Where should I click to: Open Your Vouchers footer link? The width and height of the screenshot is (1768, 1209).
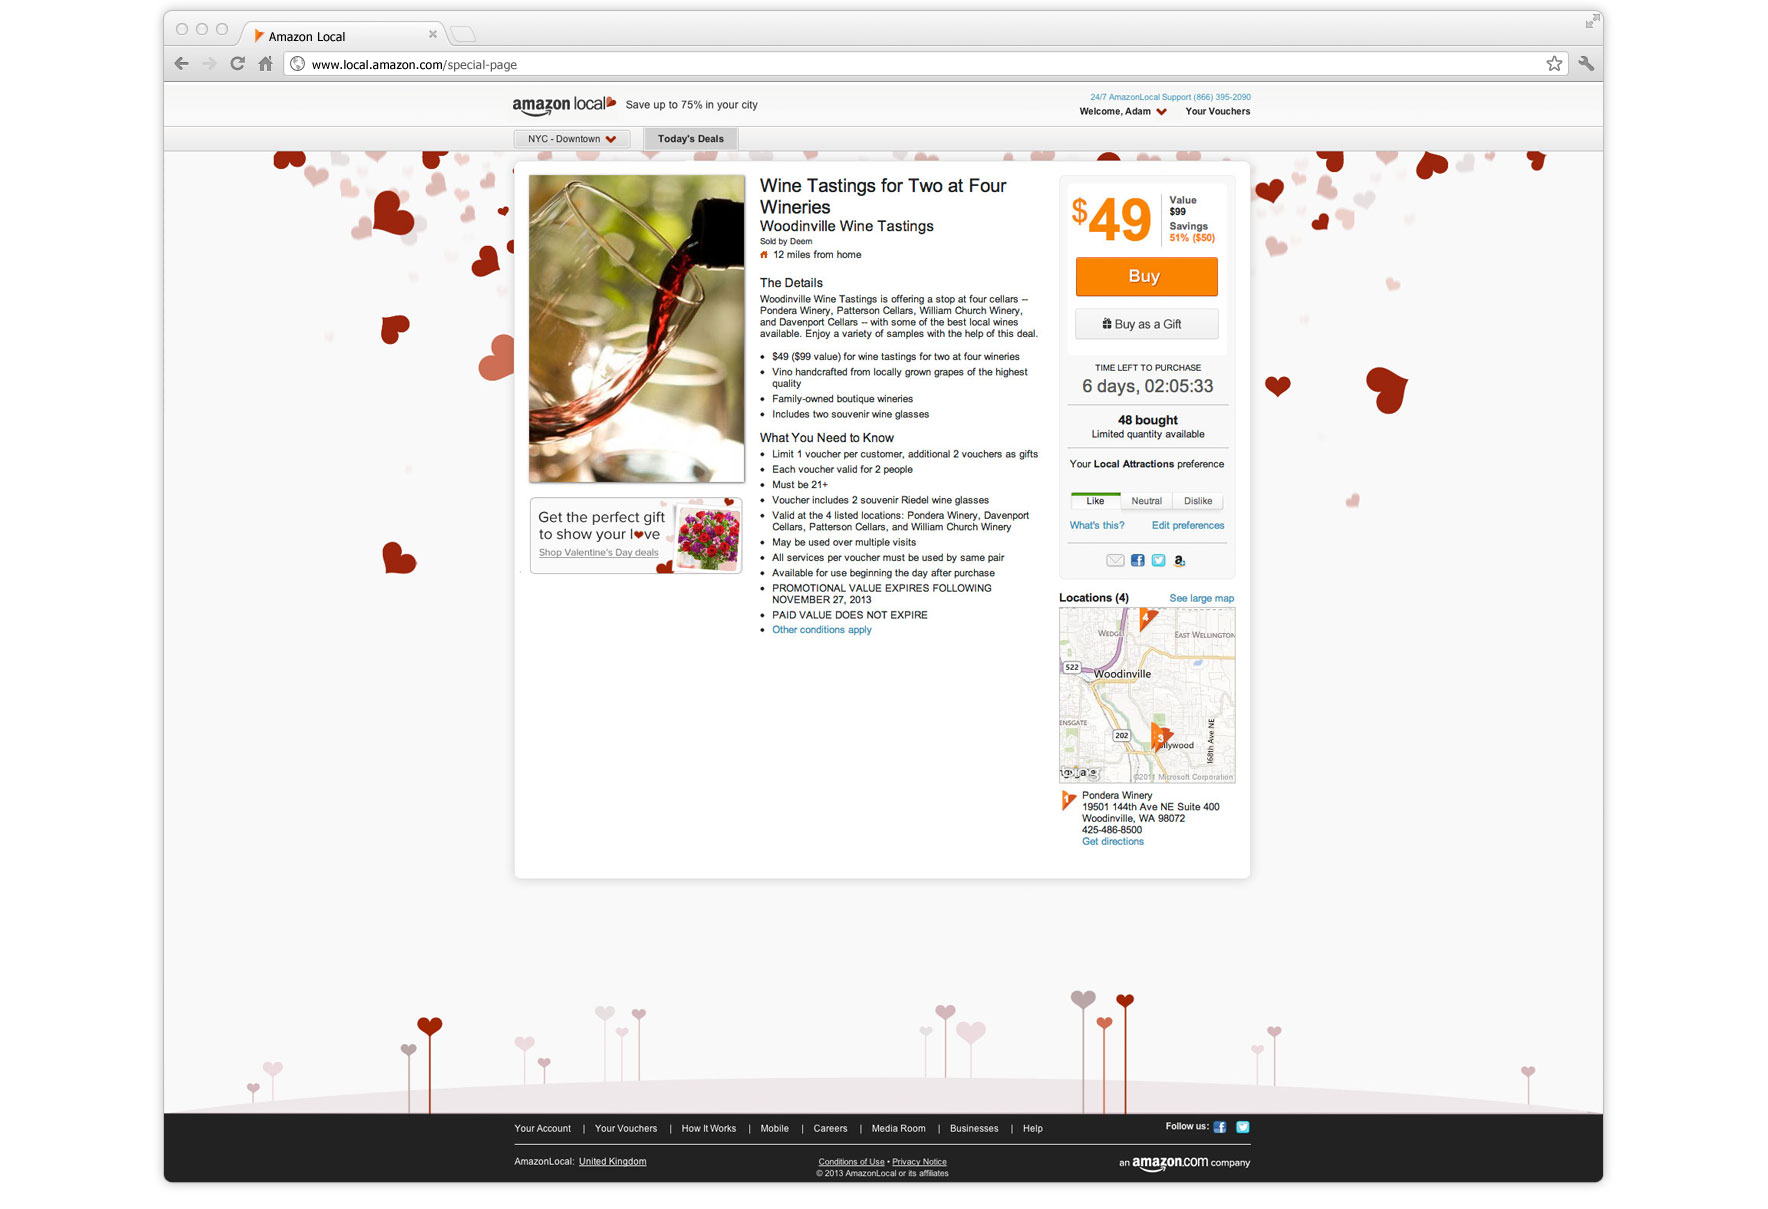pos(626,1129)
